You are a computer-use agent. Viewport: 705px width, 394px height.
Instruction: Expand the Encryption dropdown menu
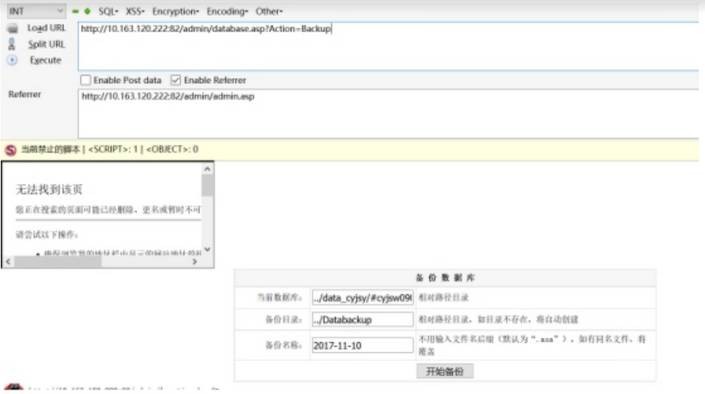175,11
